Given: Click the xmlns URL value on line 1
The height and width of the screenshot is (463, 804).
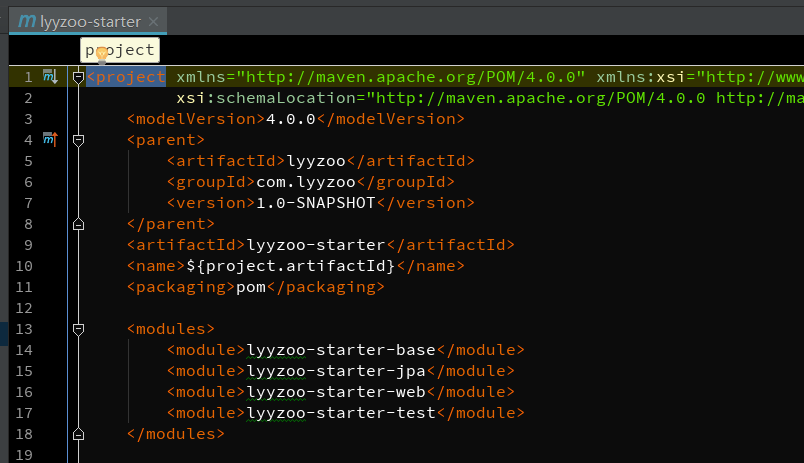Looking at the screenshot, I should pos(410,77).
